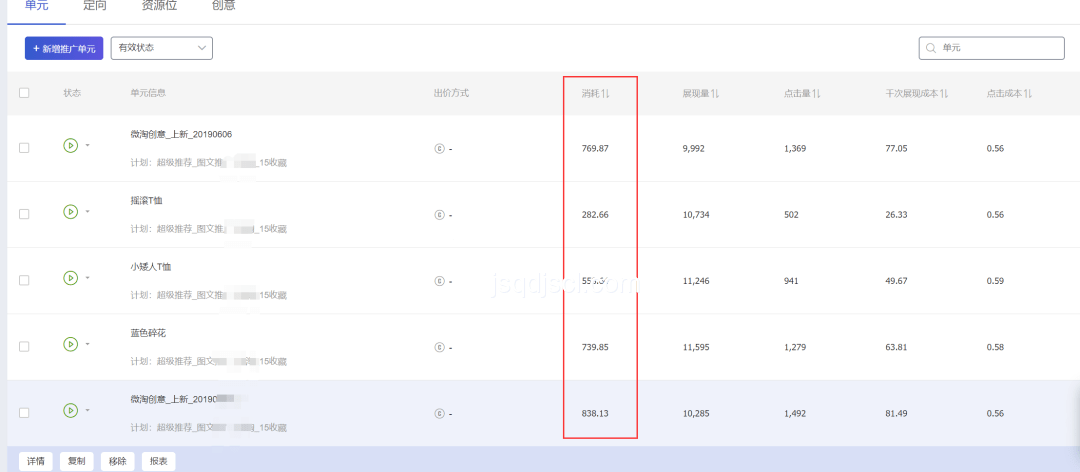
Task: Open the 定向 tab
Action: (x=94, y=6)
